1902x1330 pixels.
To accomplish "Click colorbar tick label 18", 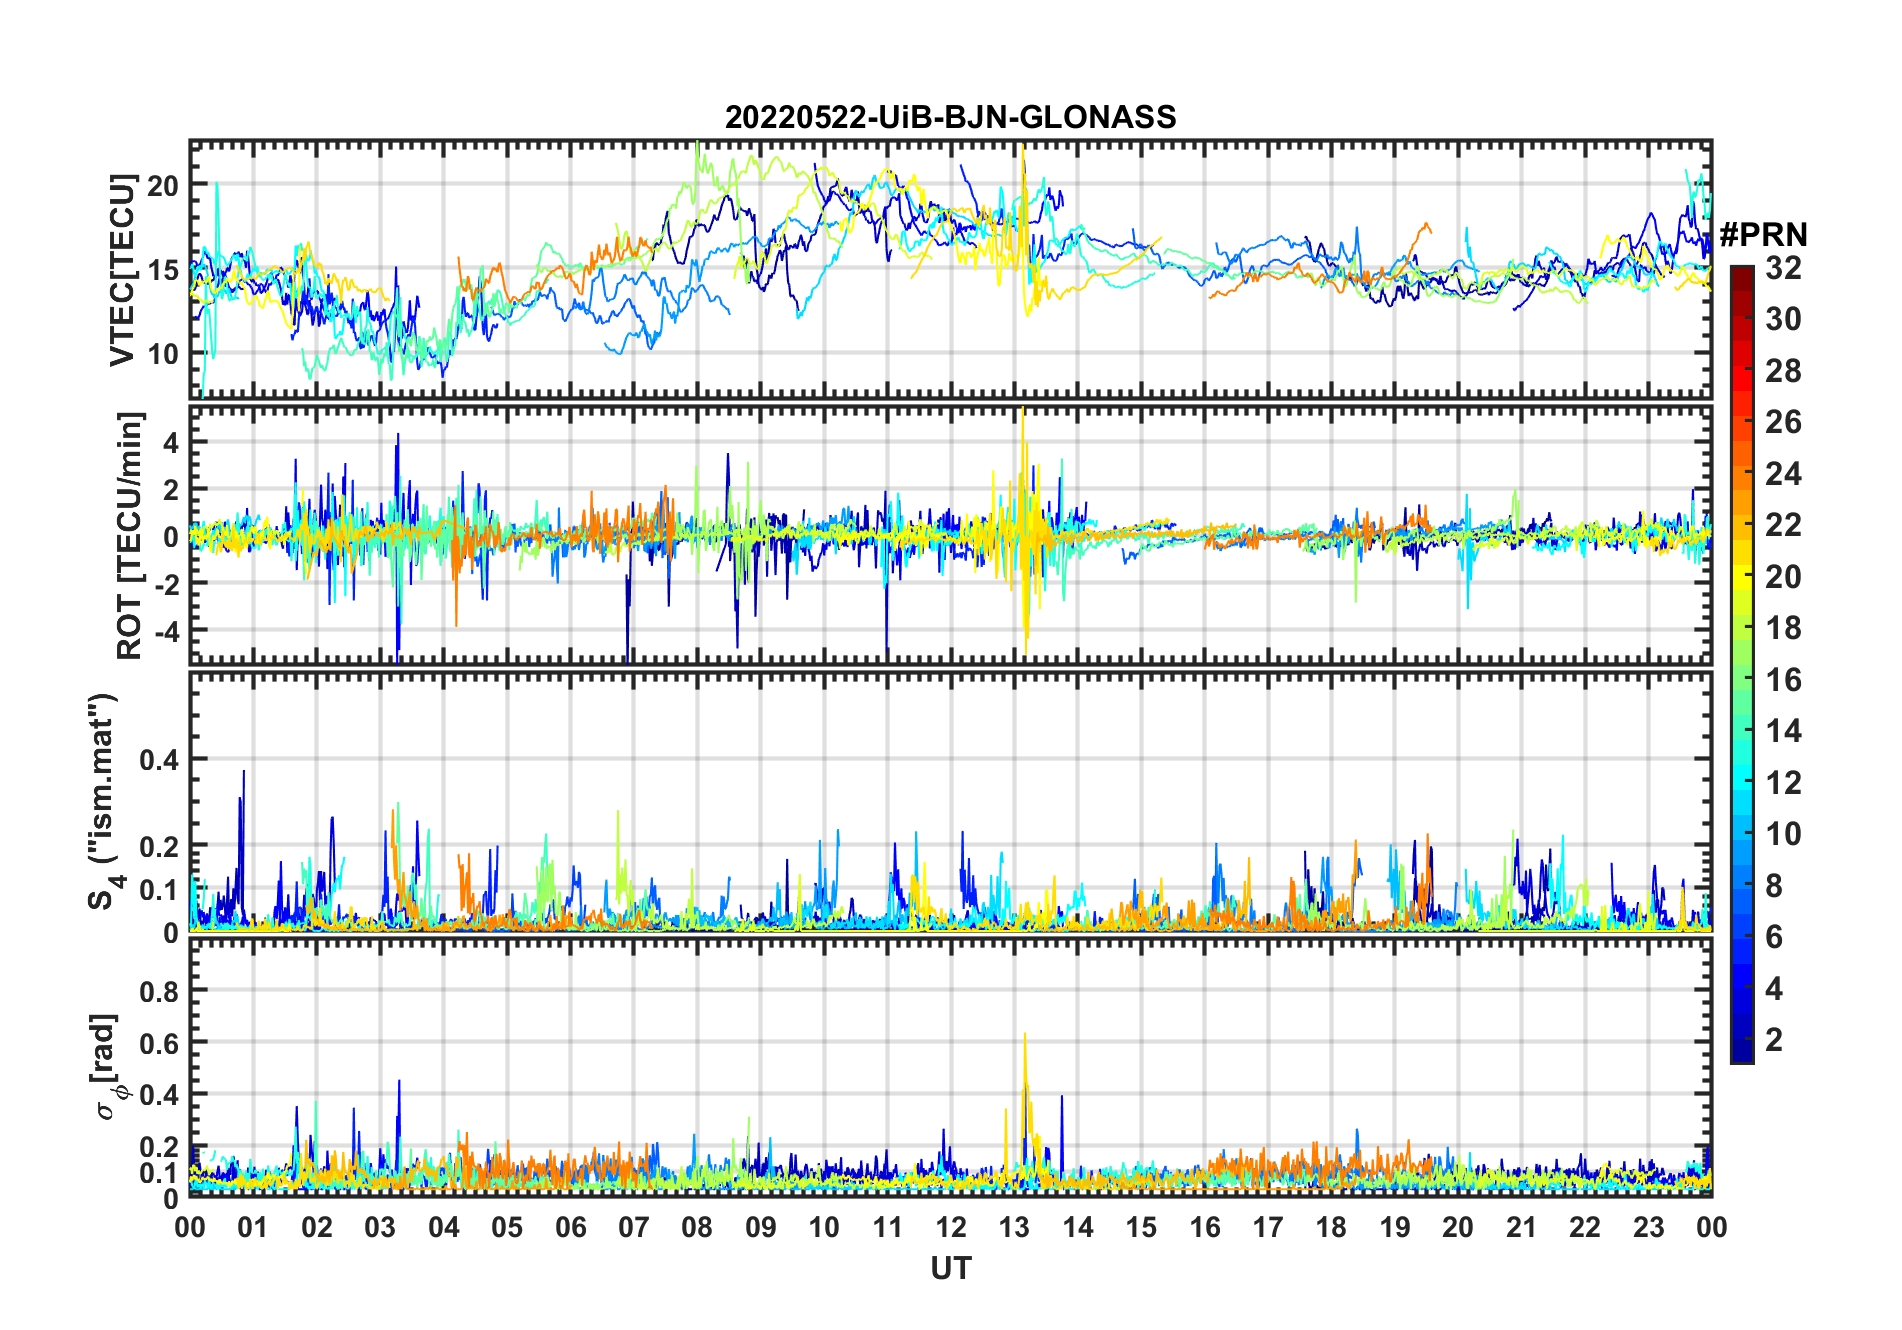I will 1783,628.
